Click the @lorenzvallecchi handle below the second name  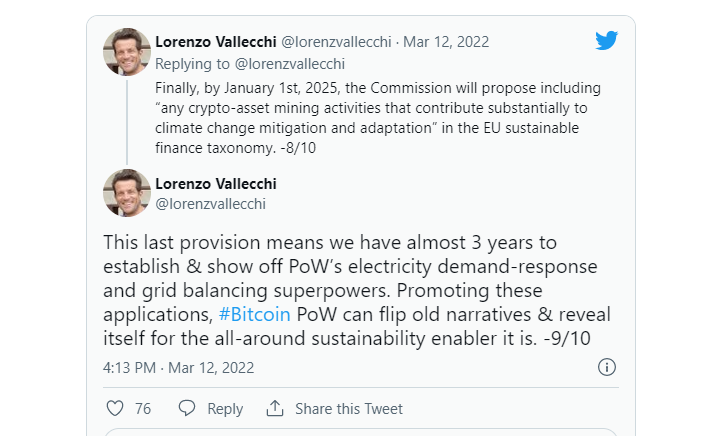click(210, 204)
